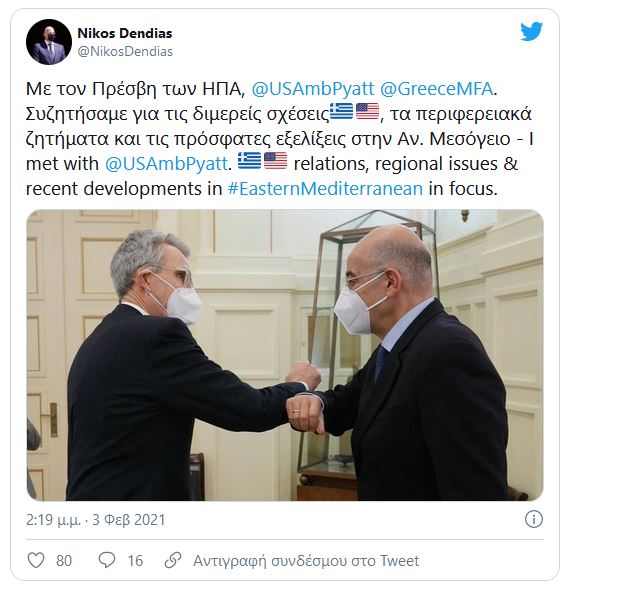Click the 80 likes count
This screenshot has width=635, height=595.
[x=64, y=561]
